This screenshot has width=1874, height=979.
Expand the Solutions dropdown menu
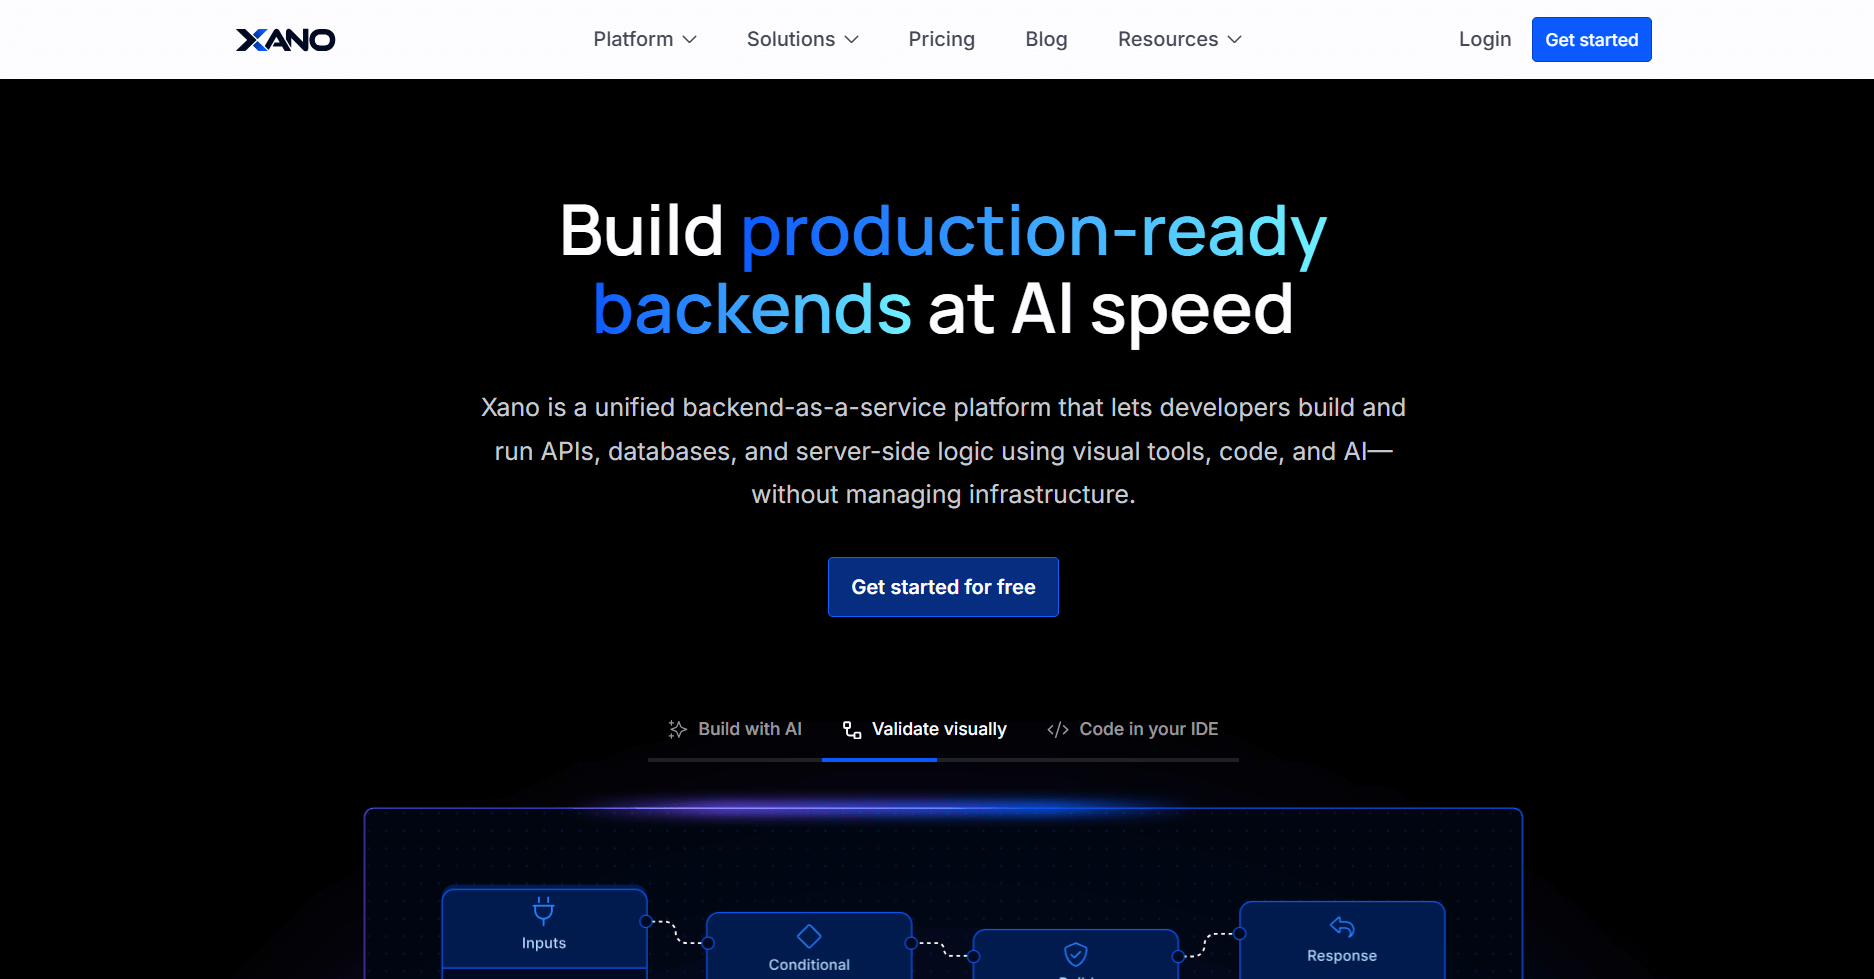point(802,39)
